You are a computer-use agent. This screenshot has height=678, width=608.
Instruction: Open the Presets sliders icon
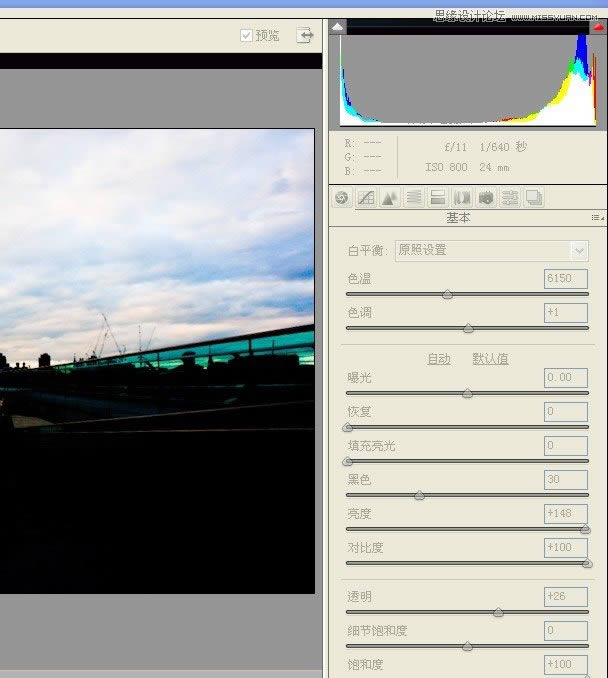[510, 198]
